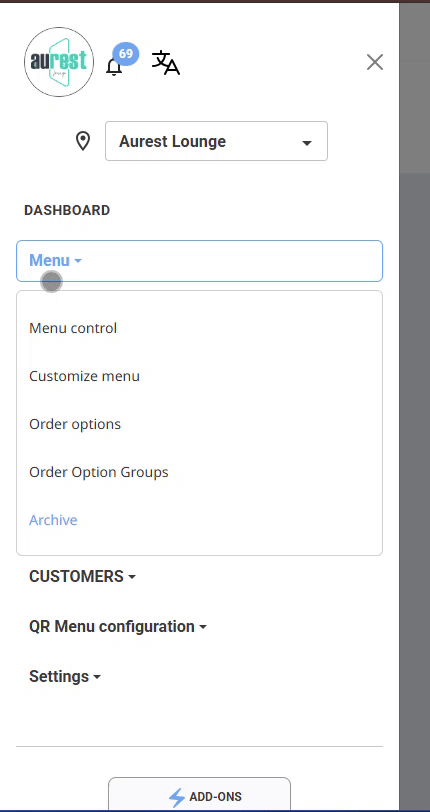Open the Aurest Lounge location dropdown
The width and height of the screenshot is (430, 812).
coord(217,141)
